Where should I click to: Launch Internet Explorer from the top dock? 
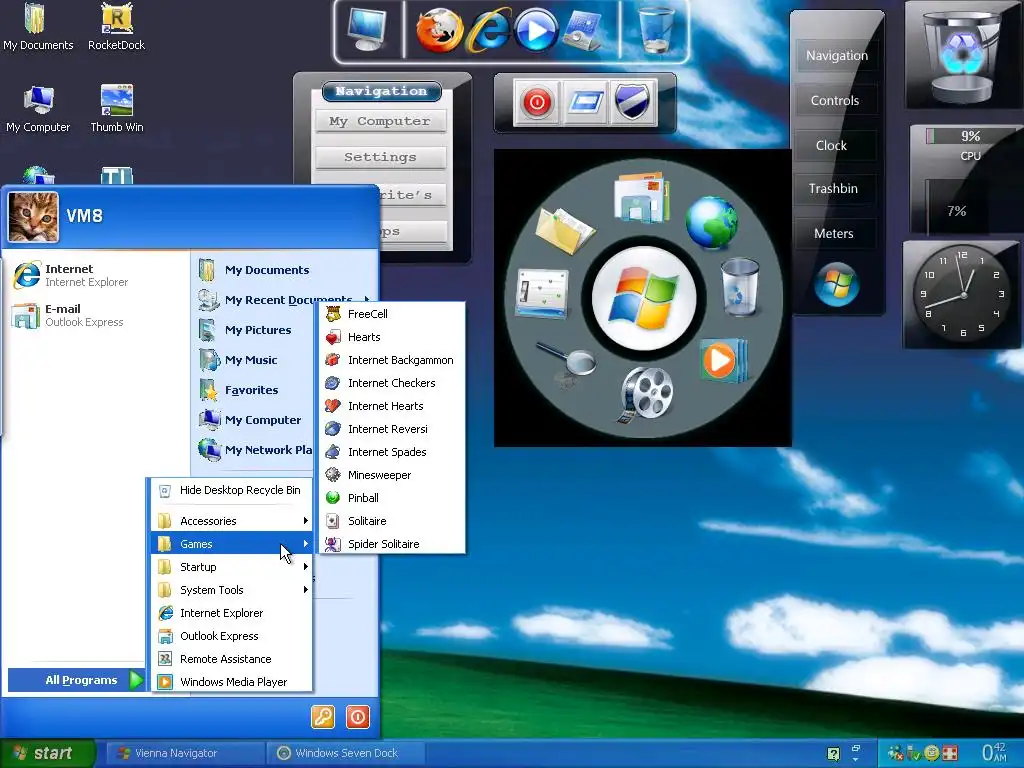487,30
